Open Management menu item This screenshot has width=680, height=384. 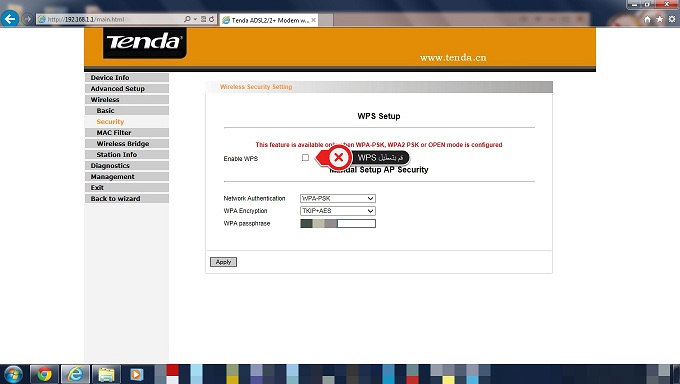[x=127, y=177]
